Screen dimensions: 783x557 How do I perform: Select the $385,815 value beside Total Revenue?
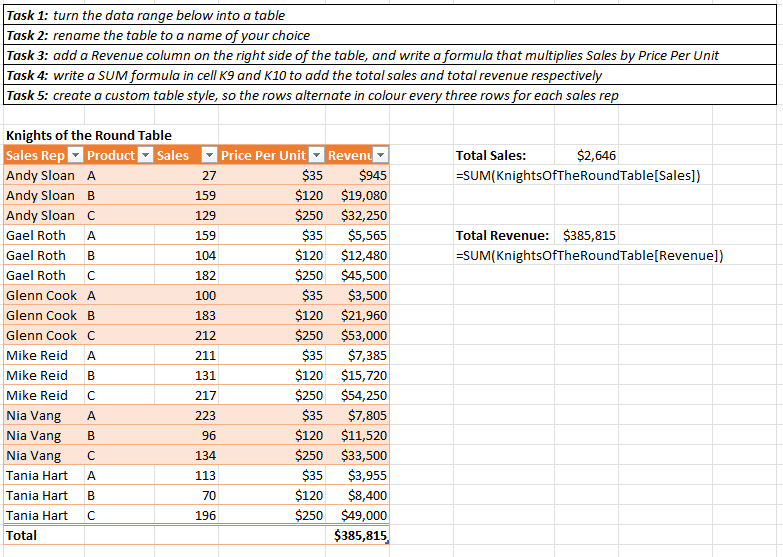click(x=586, y=235)
